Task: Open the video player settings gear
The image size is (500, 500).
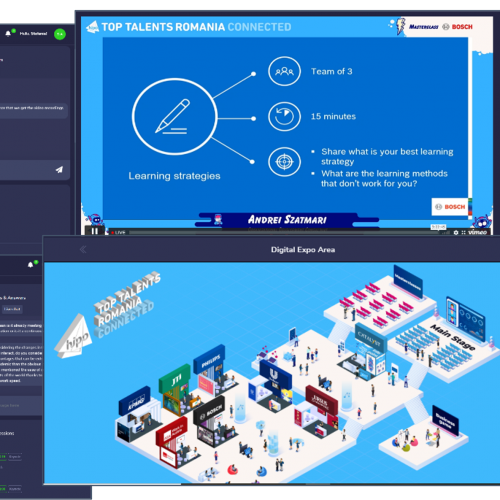Action: pos(456,232)
